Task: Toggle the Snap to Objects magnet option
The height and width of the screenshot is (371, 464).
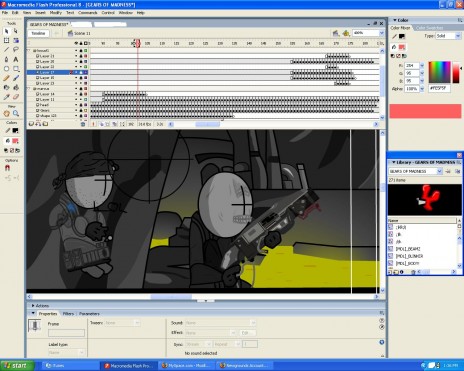Action: tap(7, 168)
